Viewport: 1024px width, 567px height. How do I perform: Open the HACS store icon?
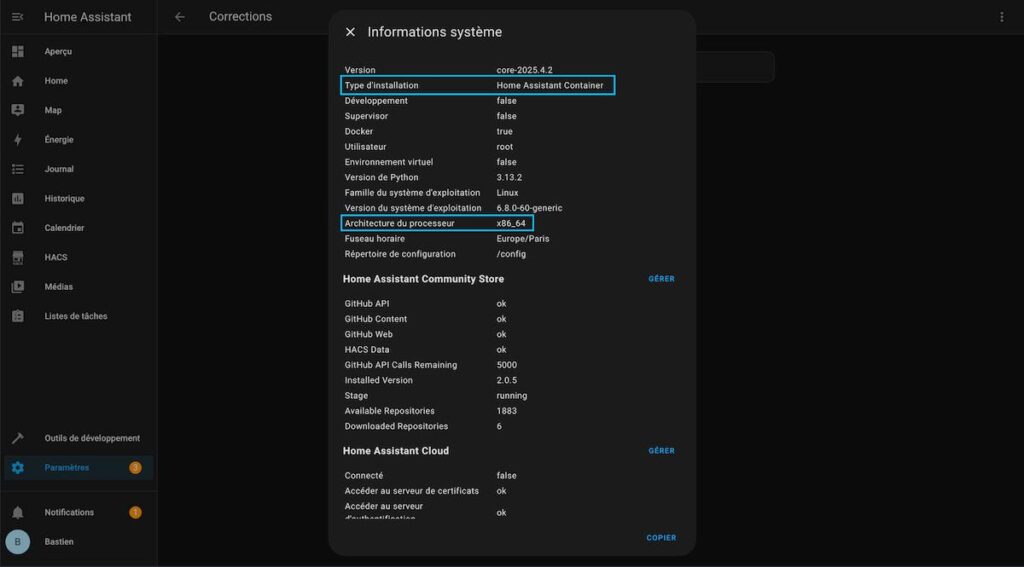[18, 257]
